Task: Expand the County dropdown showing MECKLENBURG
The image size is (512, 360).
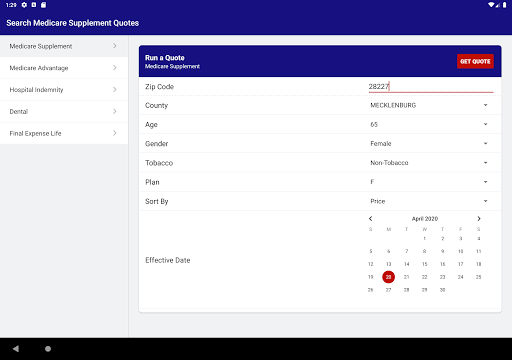Action: (428, 105)
